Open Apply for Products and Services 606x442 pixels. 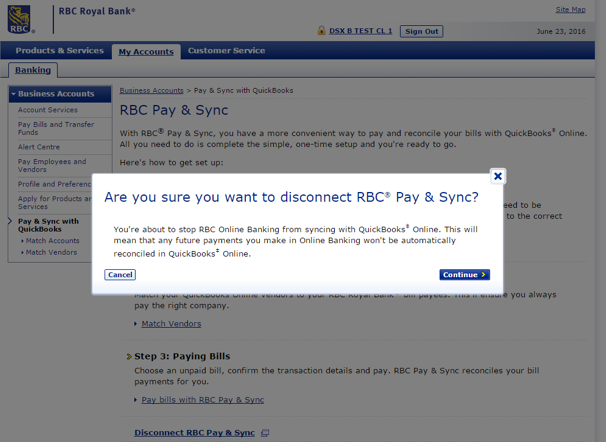click(54, 202)
